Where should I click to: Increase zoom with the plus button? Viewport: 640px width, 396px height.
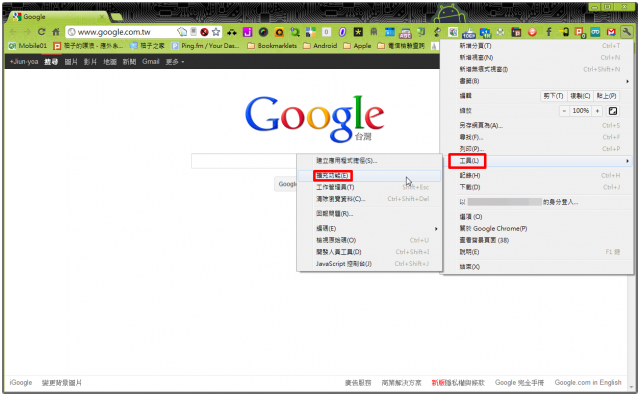point(597,111)
